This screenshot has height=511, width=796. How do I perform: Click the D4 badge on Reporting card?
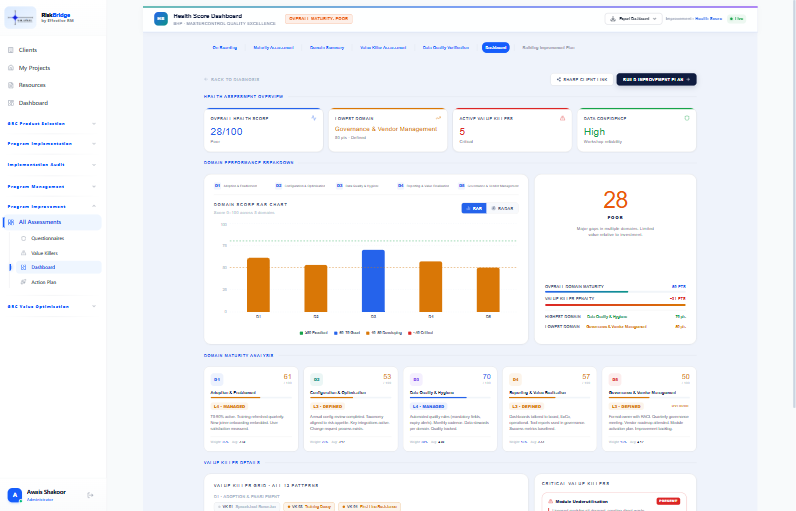click(x=515, y=380)
